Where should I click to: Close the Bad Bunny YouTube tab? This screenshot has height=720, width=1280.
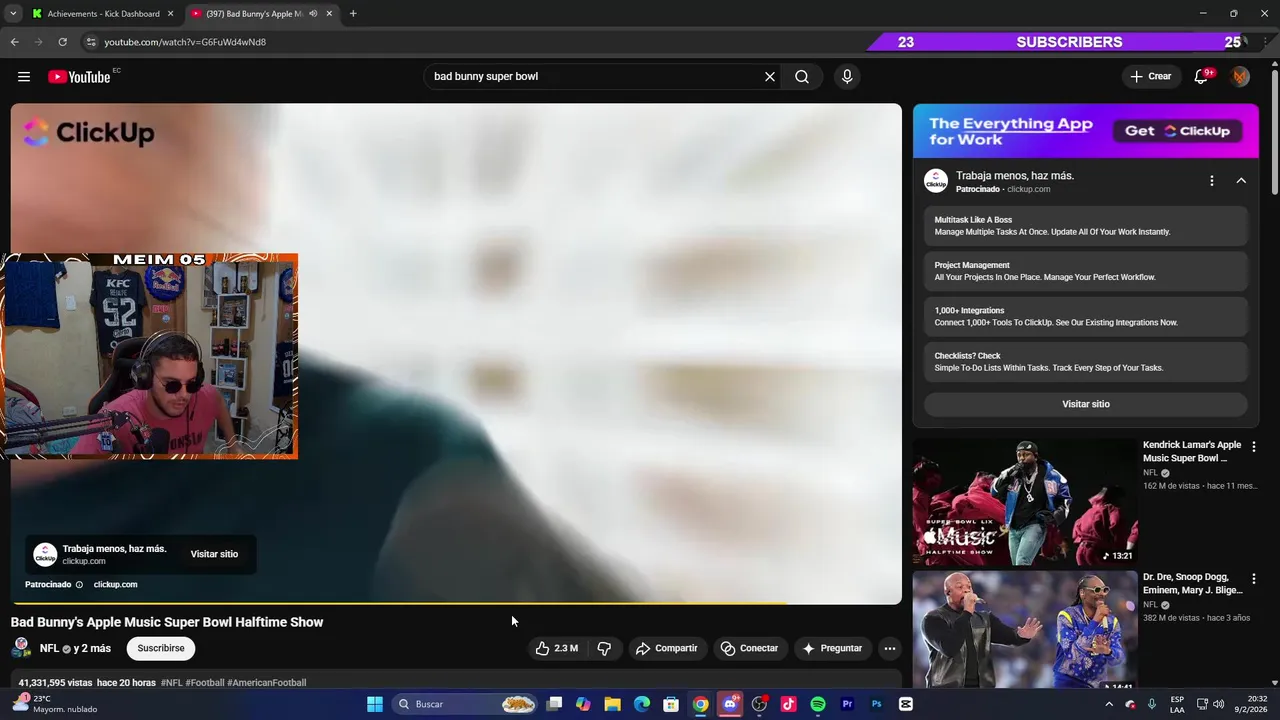329,14
